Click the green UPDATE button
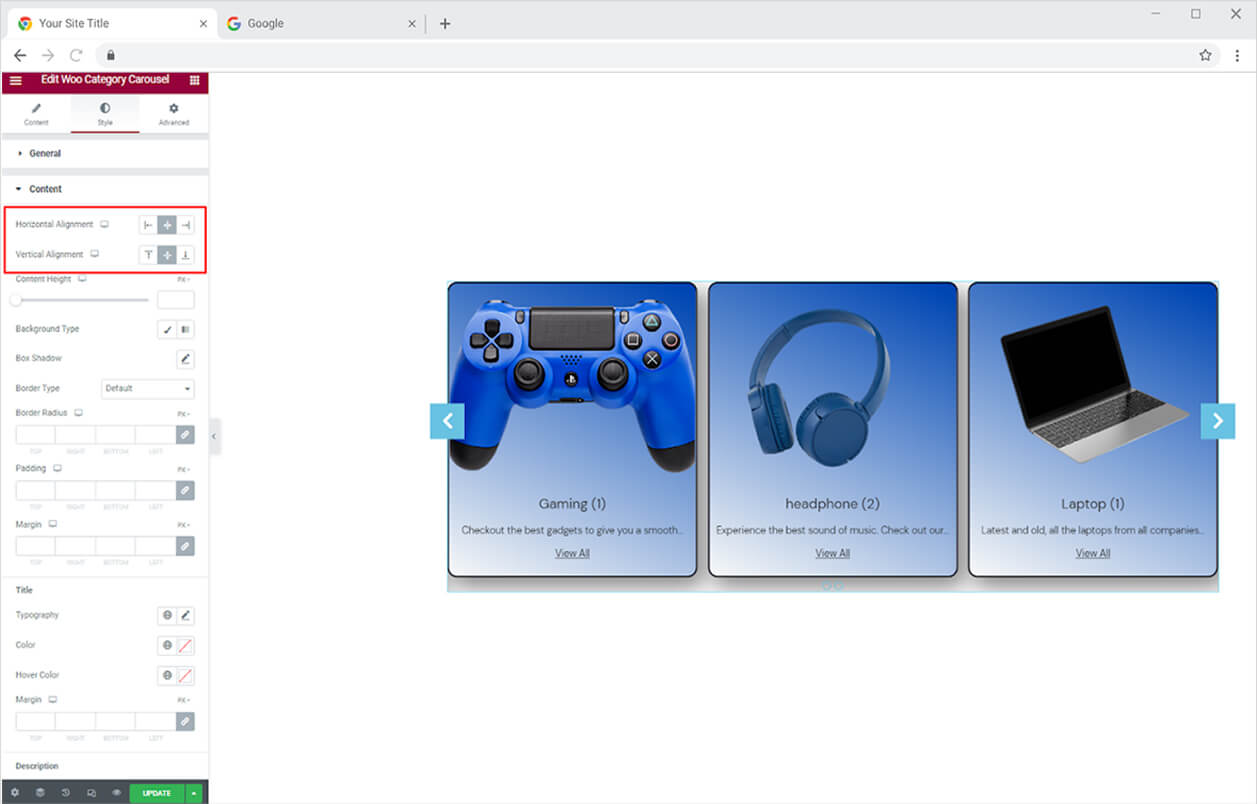This screenshot has width=1257, height=804. point(157,793)
